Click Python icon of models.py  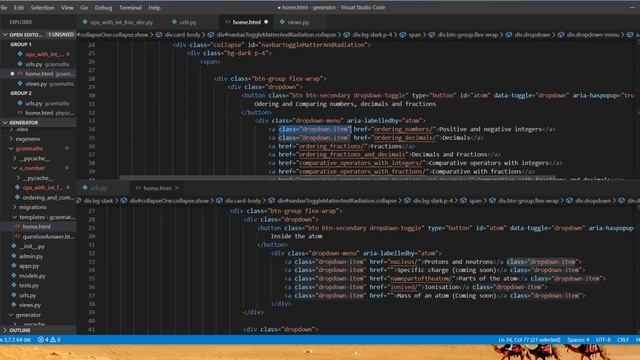tap(14, 276)
